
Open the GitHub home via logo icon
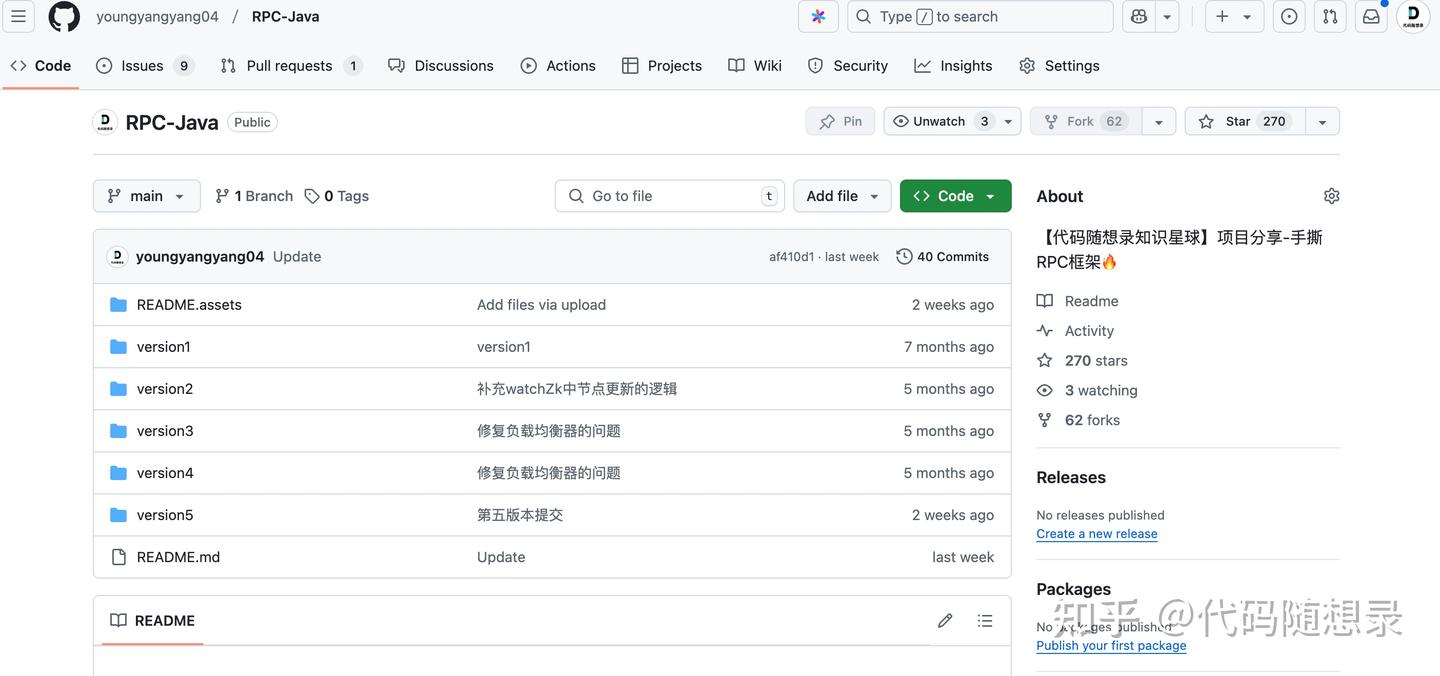(x=64, y=16)
